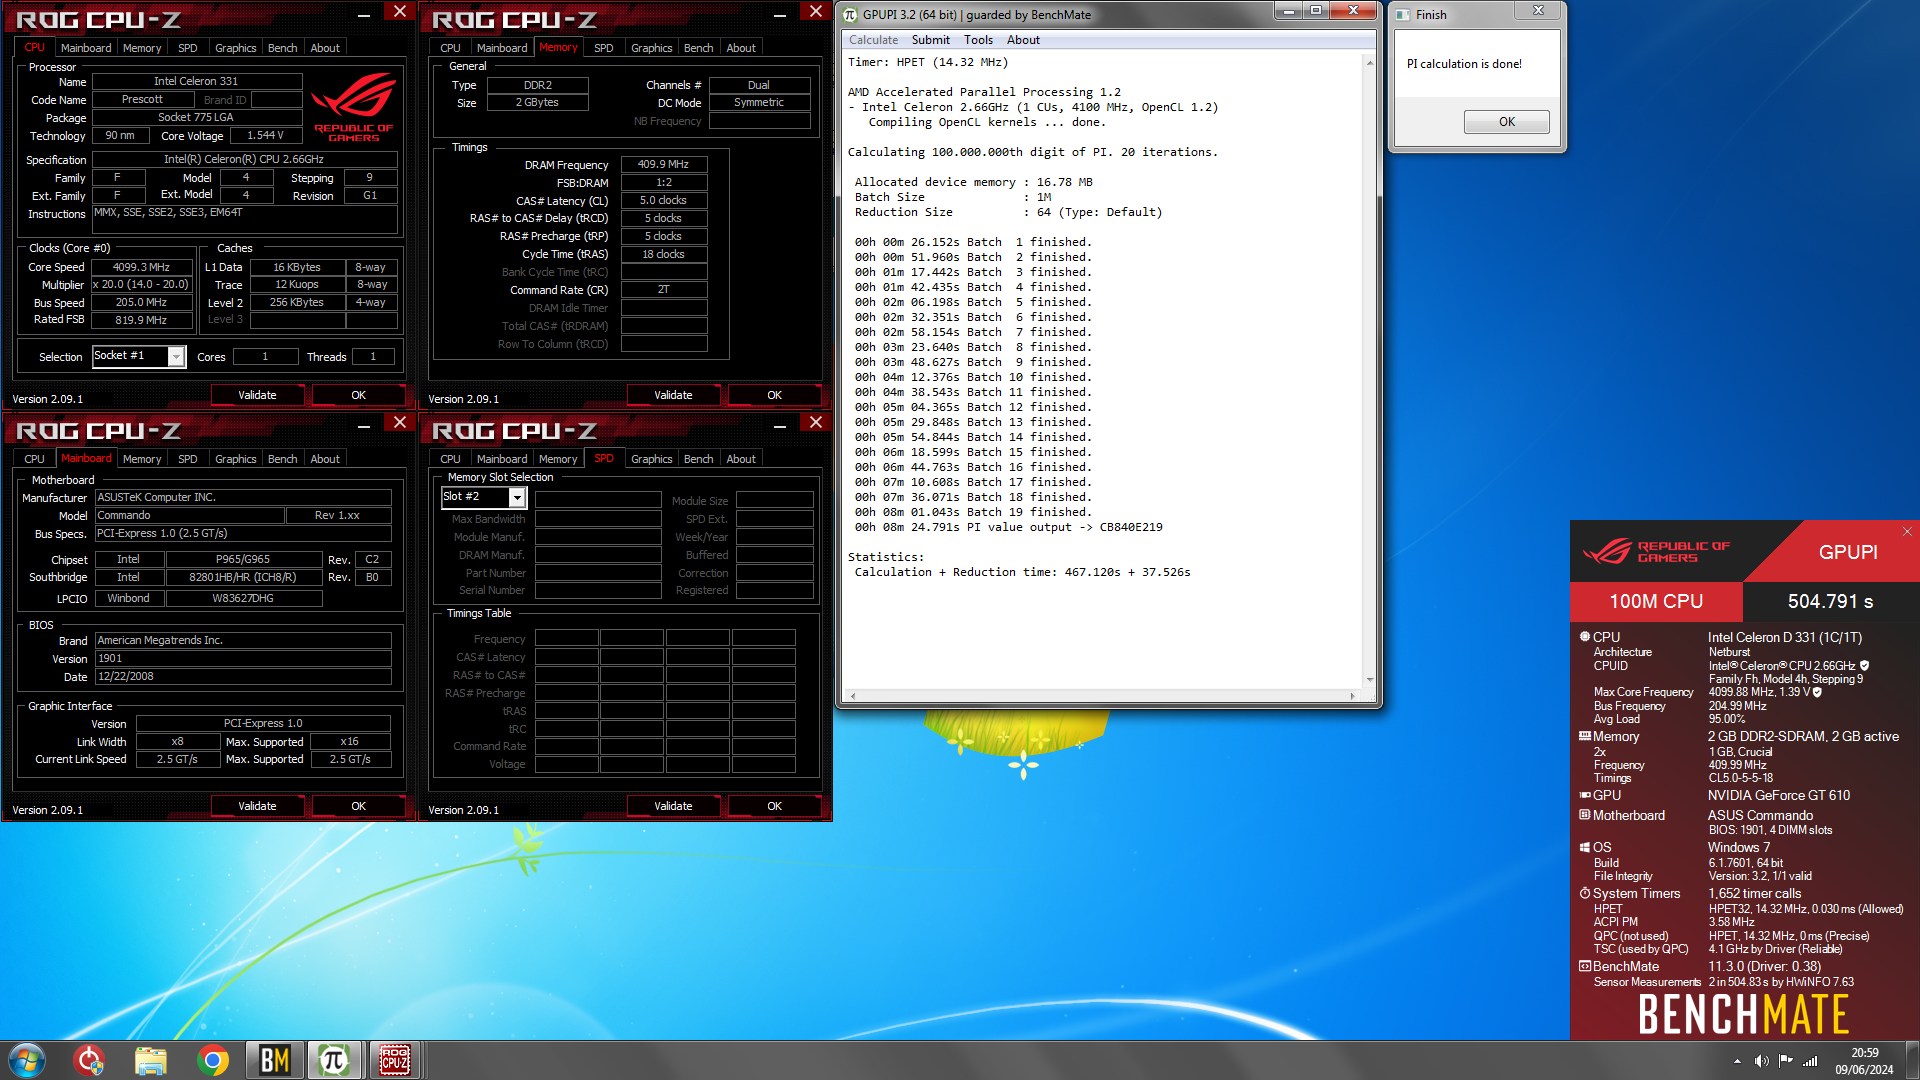
Task: Click the GPUPI horizontal scrollbar right arrow
Action: (x=1353, y=695)
